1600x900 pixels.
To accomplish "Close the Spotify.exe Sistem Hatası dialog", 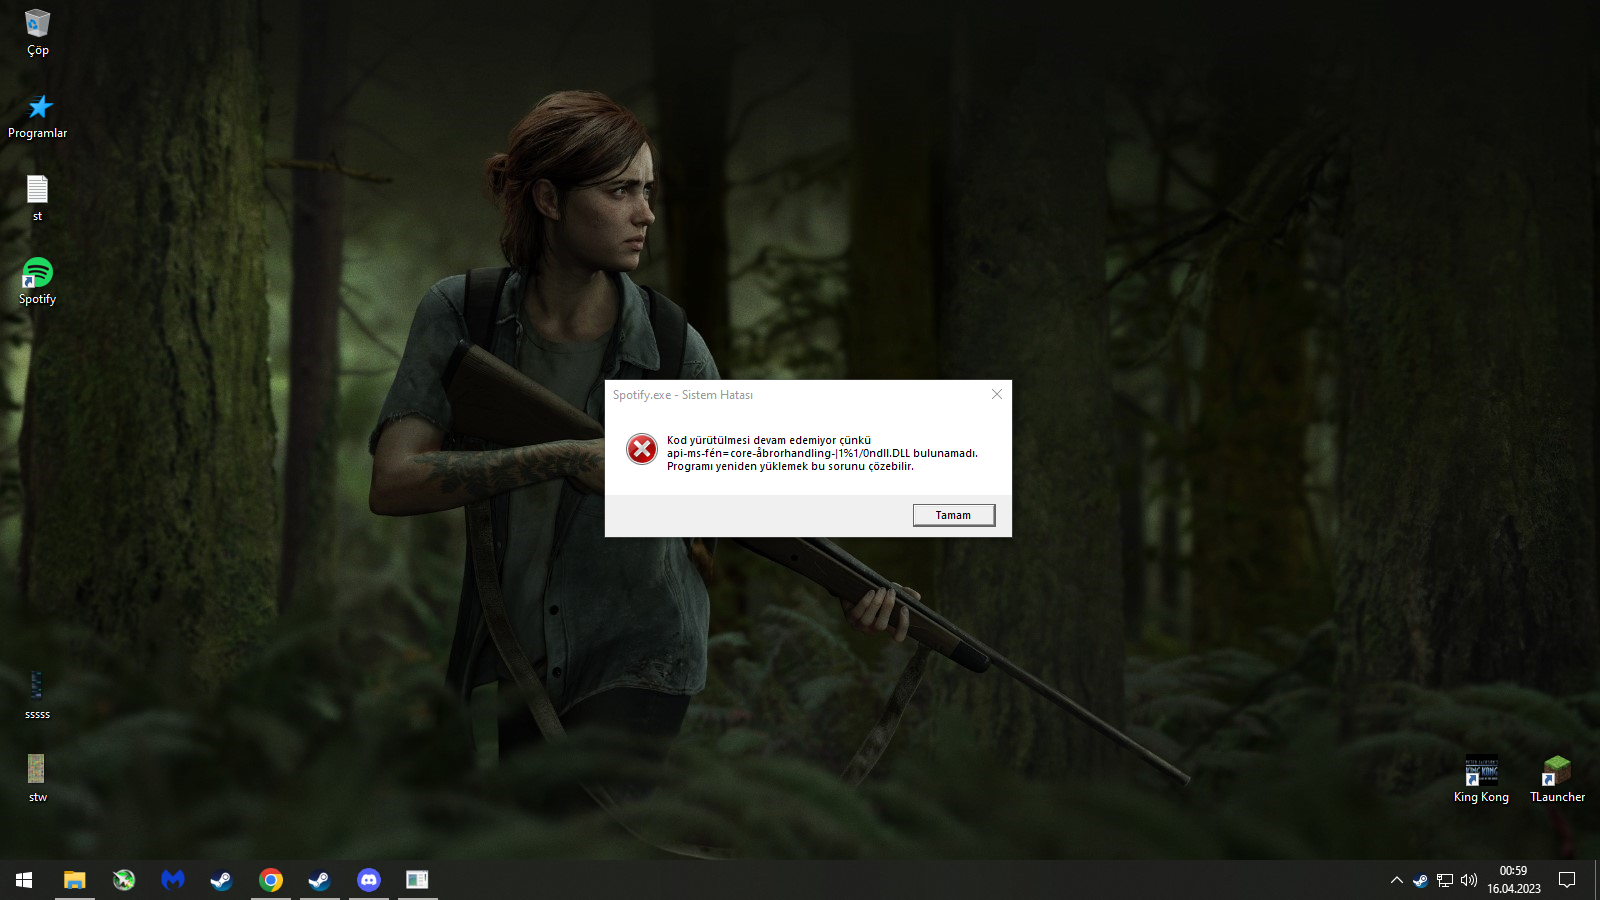I will click(x=996, y=394).
